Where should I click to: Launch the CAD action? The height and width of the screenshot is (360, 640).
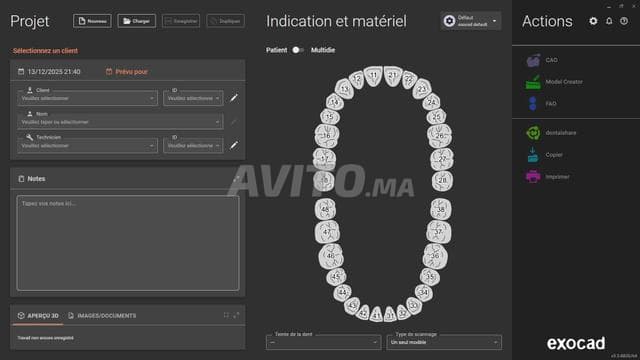[542, 60]
